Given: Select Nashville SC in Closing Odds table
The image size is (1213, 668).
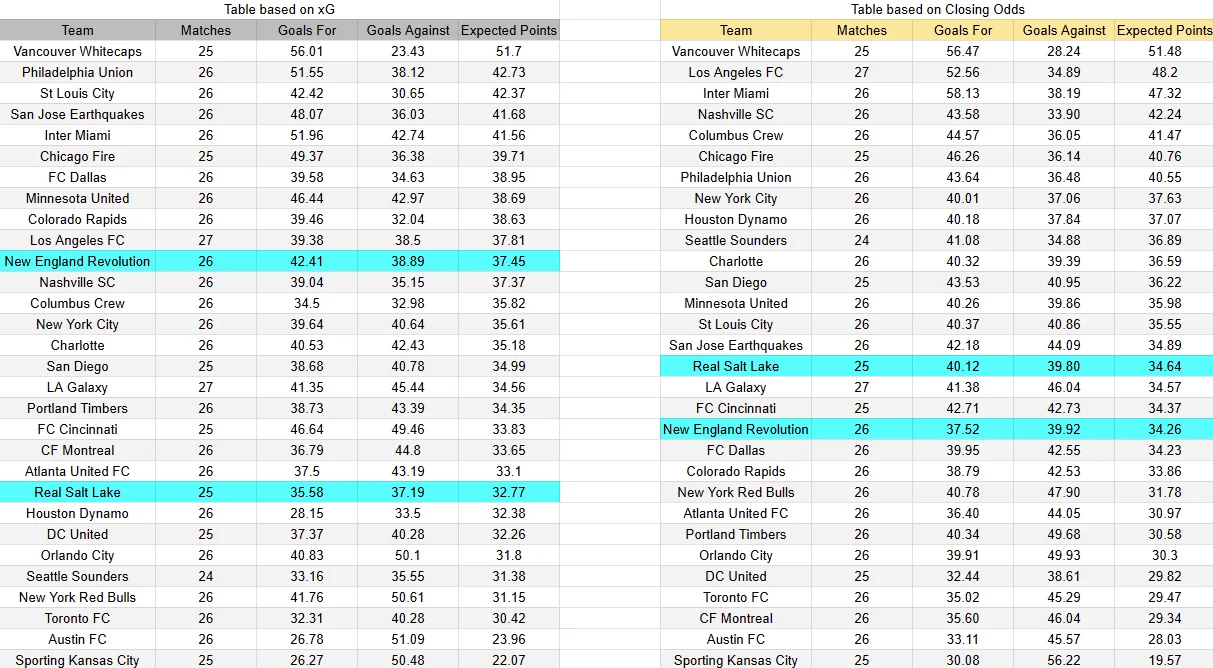Looking at the screenshot, I should [736, 114].
